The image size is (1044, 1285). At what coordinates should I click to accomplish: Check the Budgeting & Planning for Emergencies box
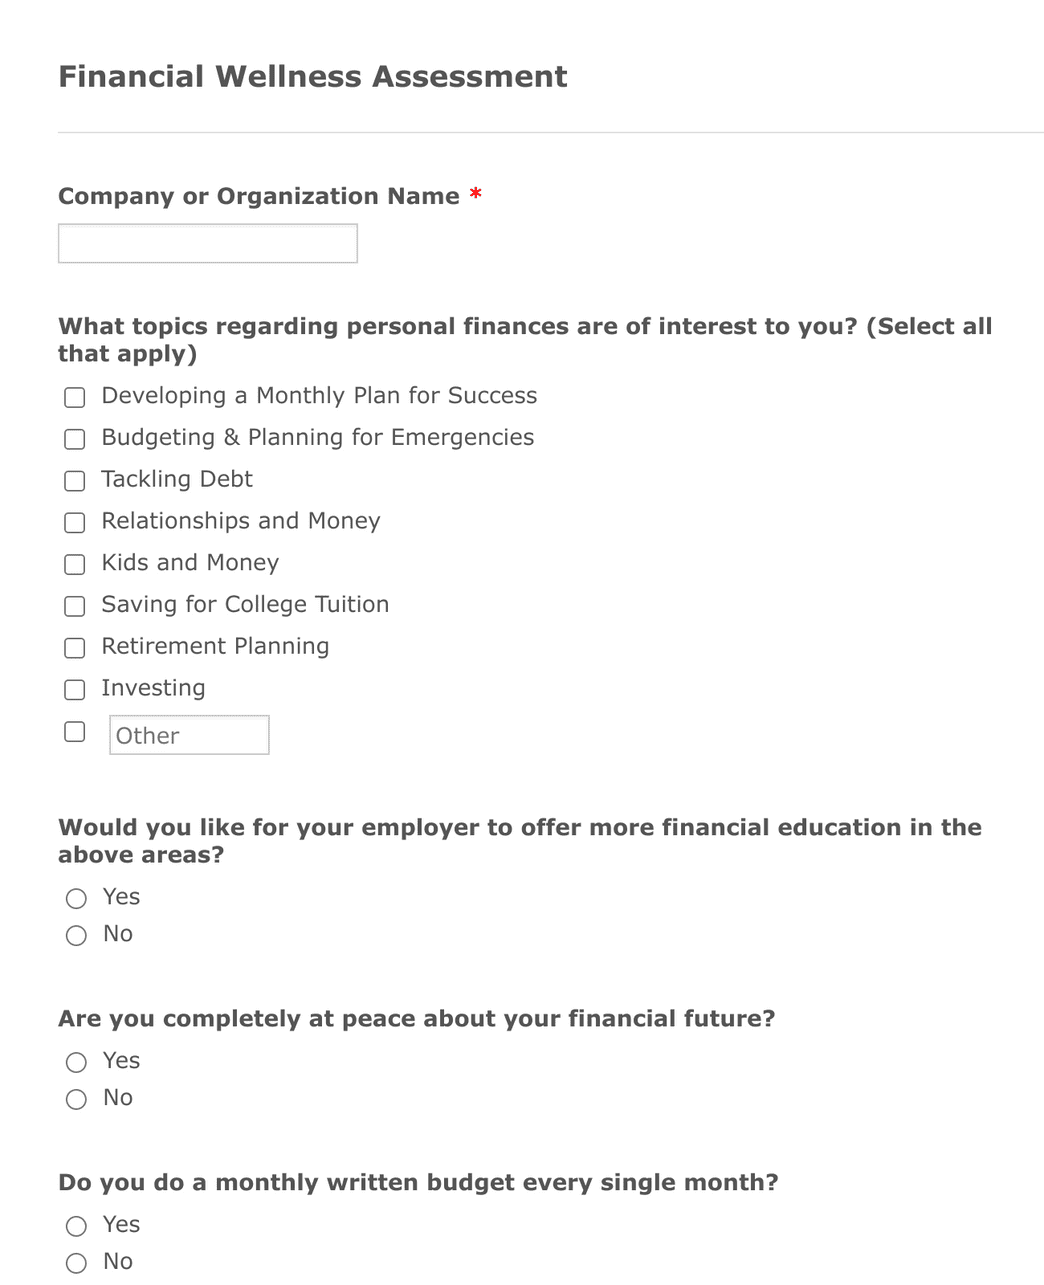(74, 439)
